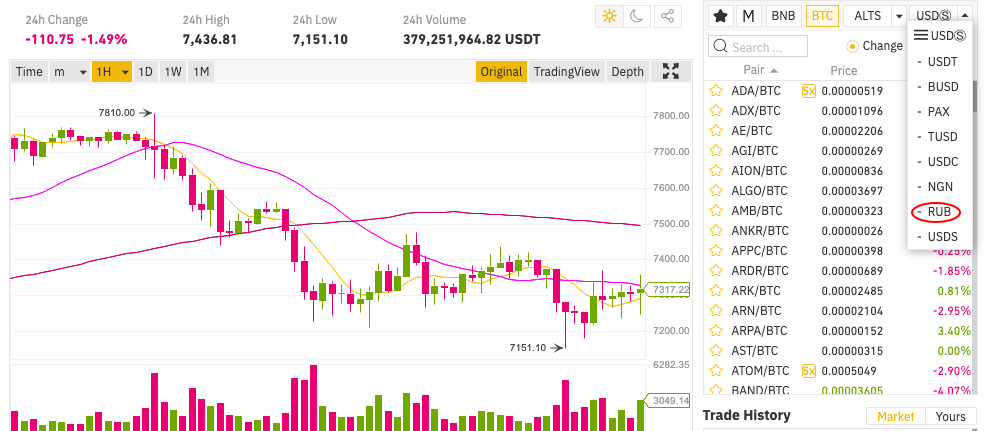Click the share chart icon

[x=667, y=16]
